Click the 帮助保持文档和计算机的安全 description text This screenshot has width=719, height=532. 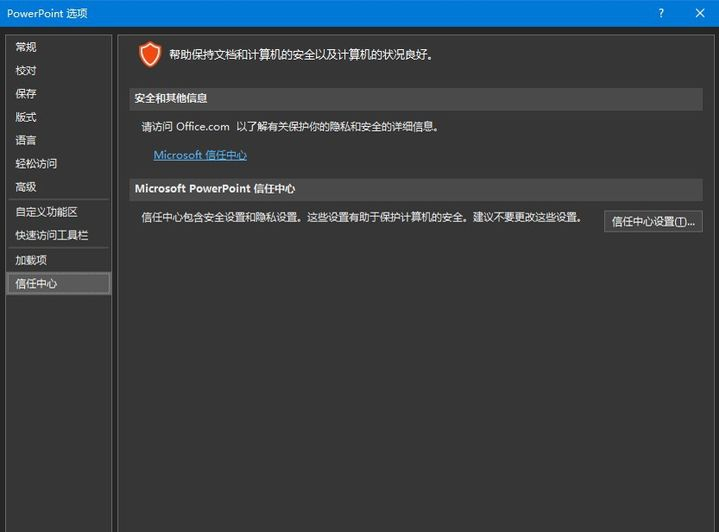(x=301, y=55)
